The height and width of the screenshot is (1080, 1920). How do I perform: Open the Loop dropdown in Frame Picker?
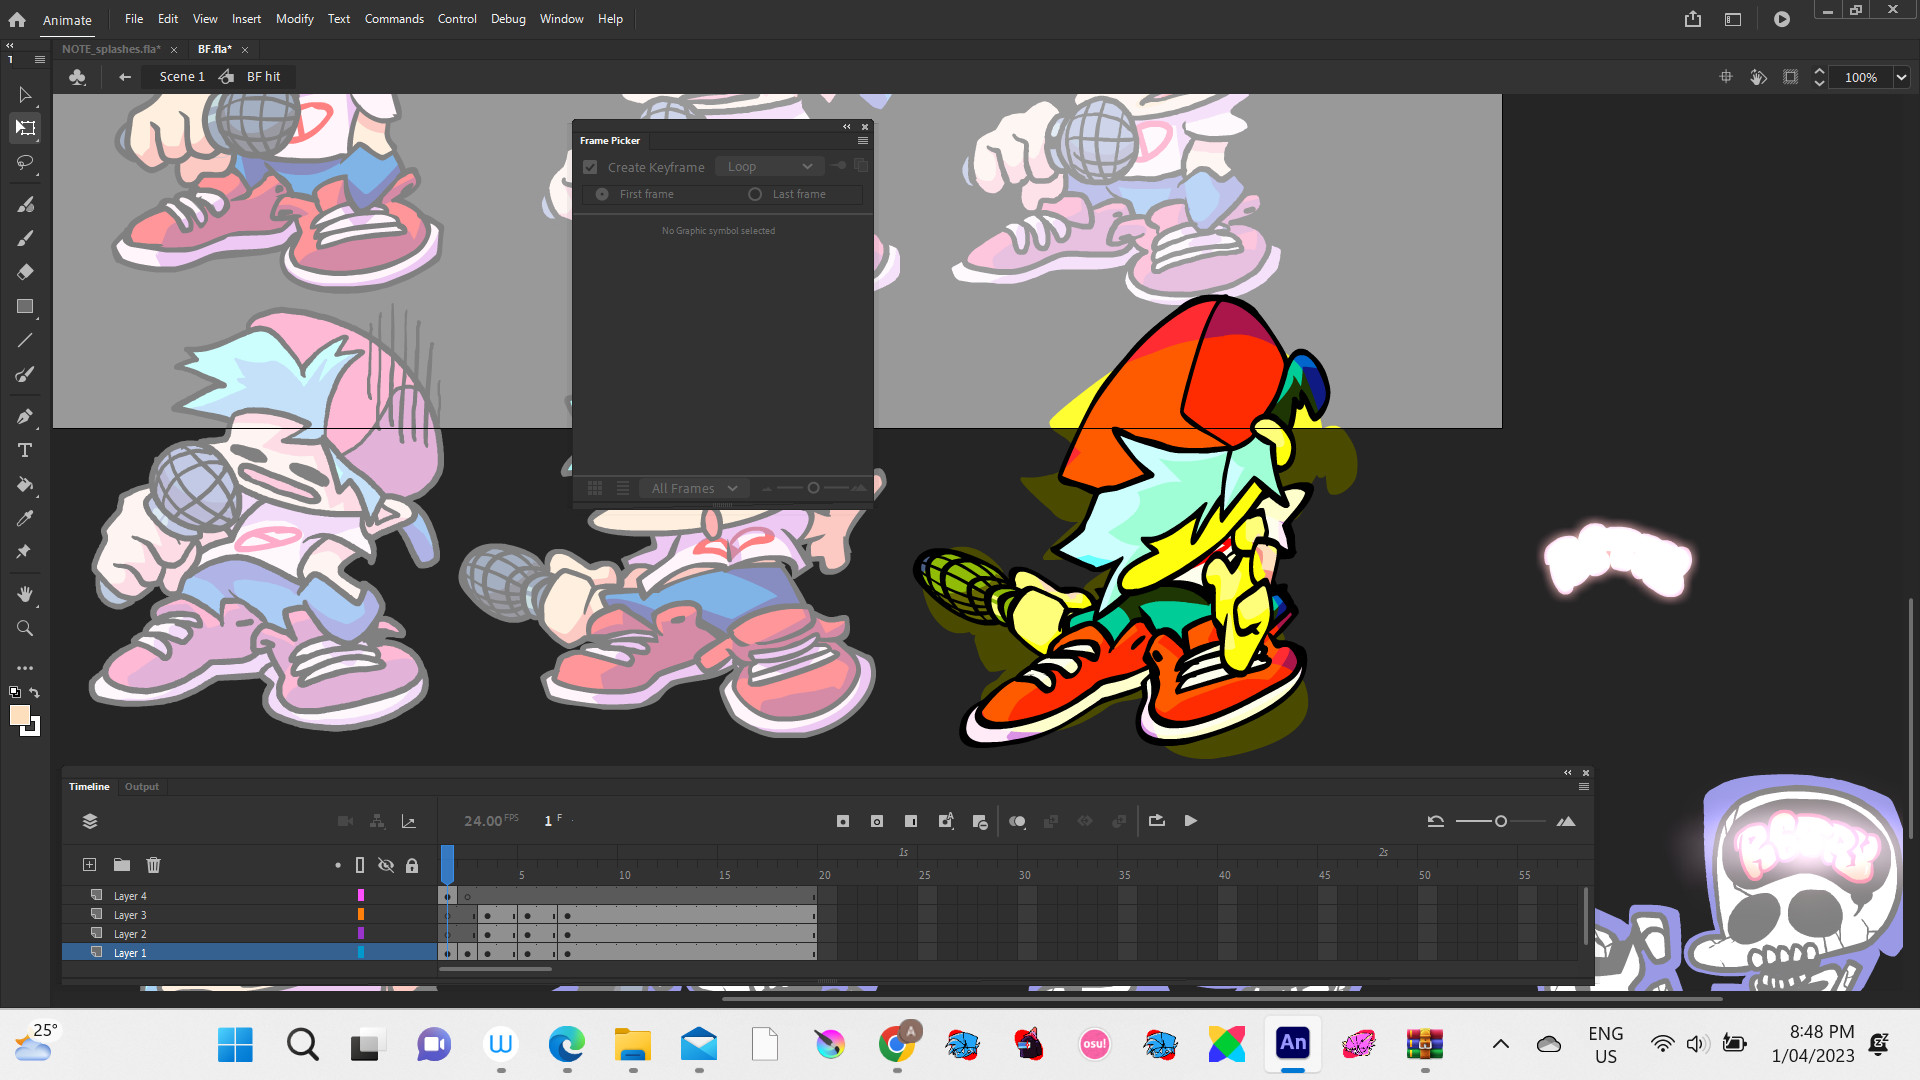769,166
